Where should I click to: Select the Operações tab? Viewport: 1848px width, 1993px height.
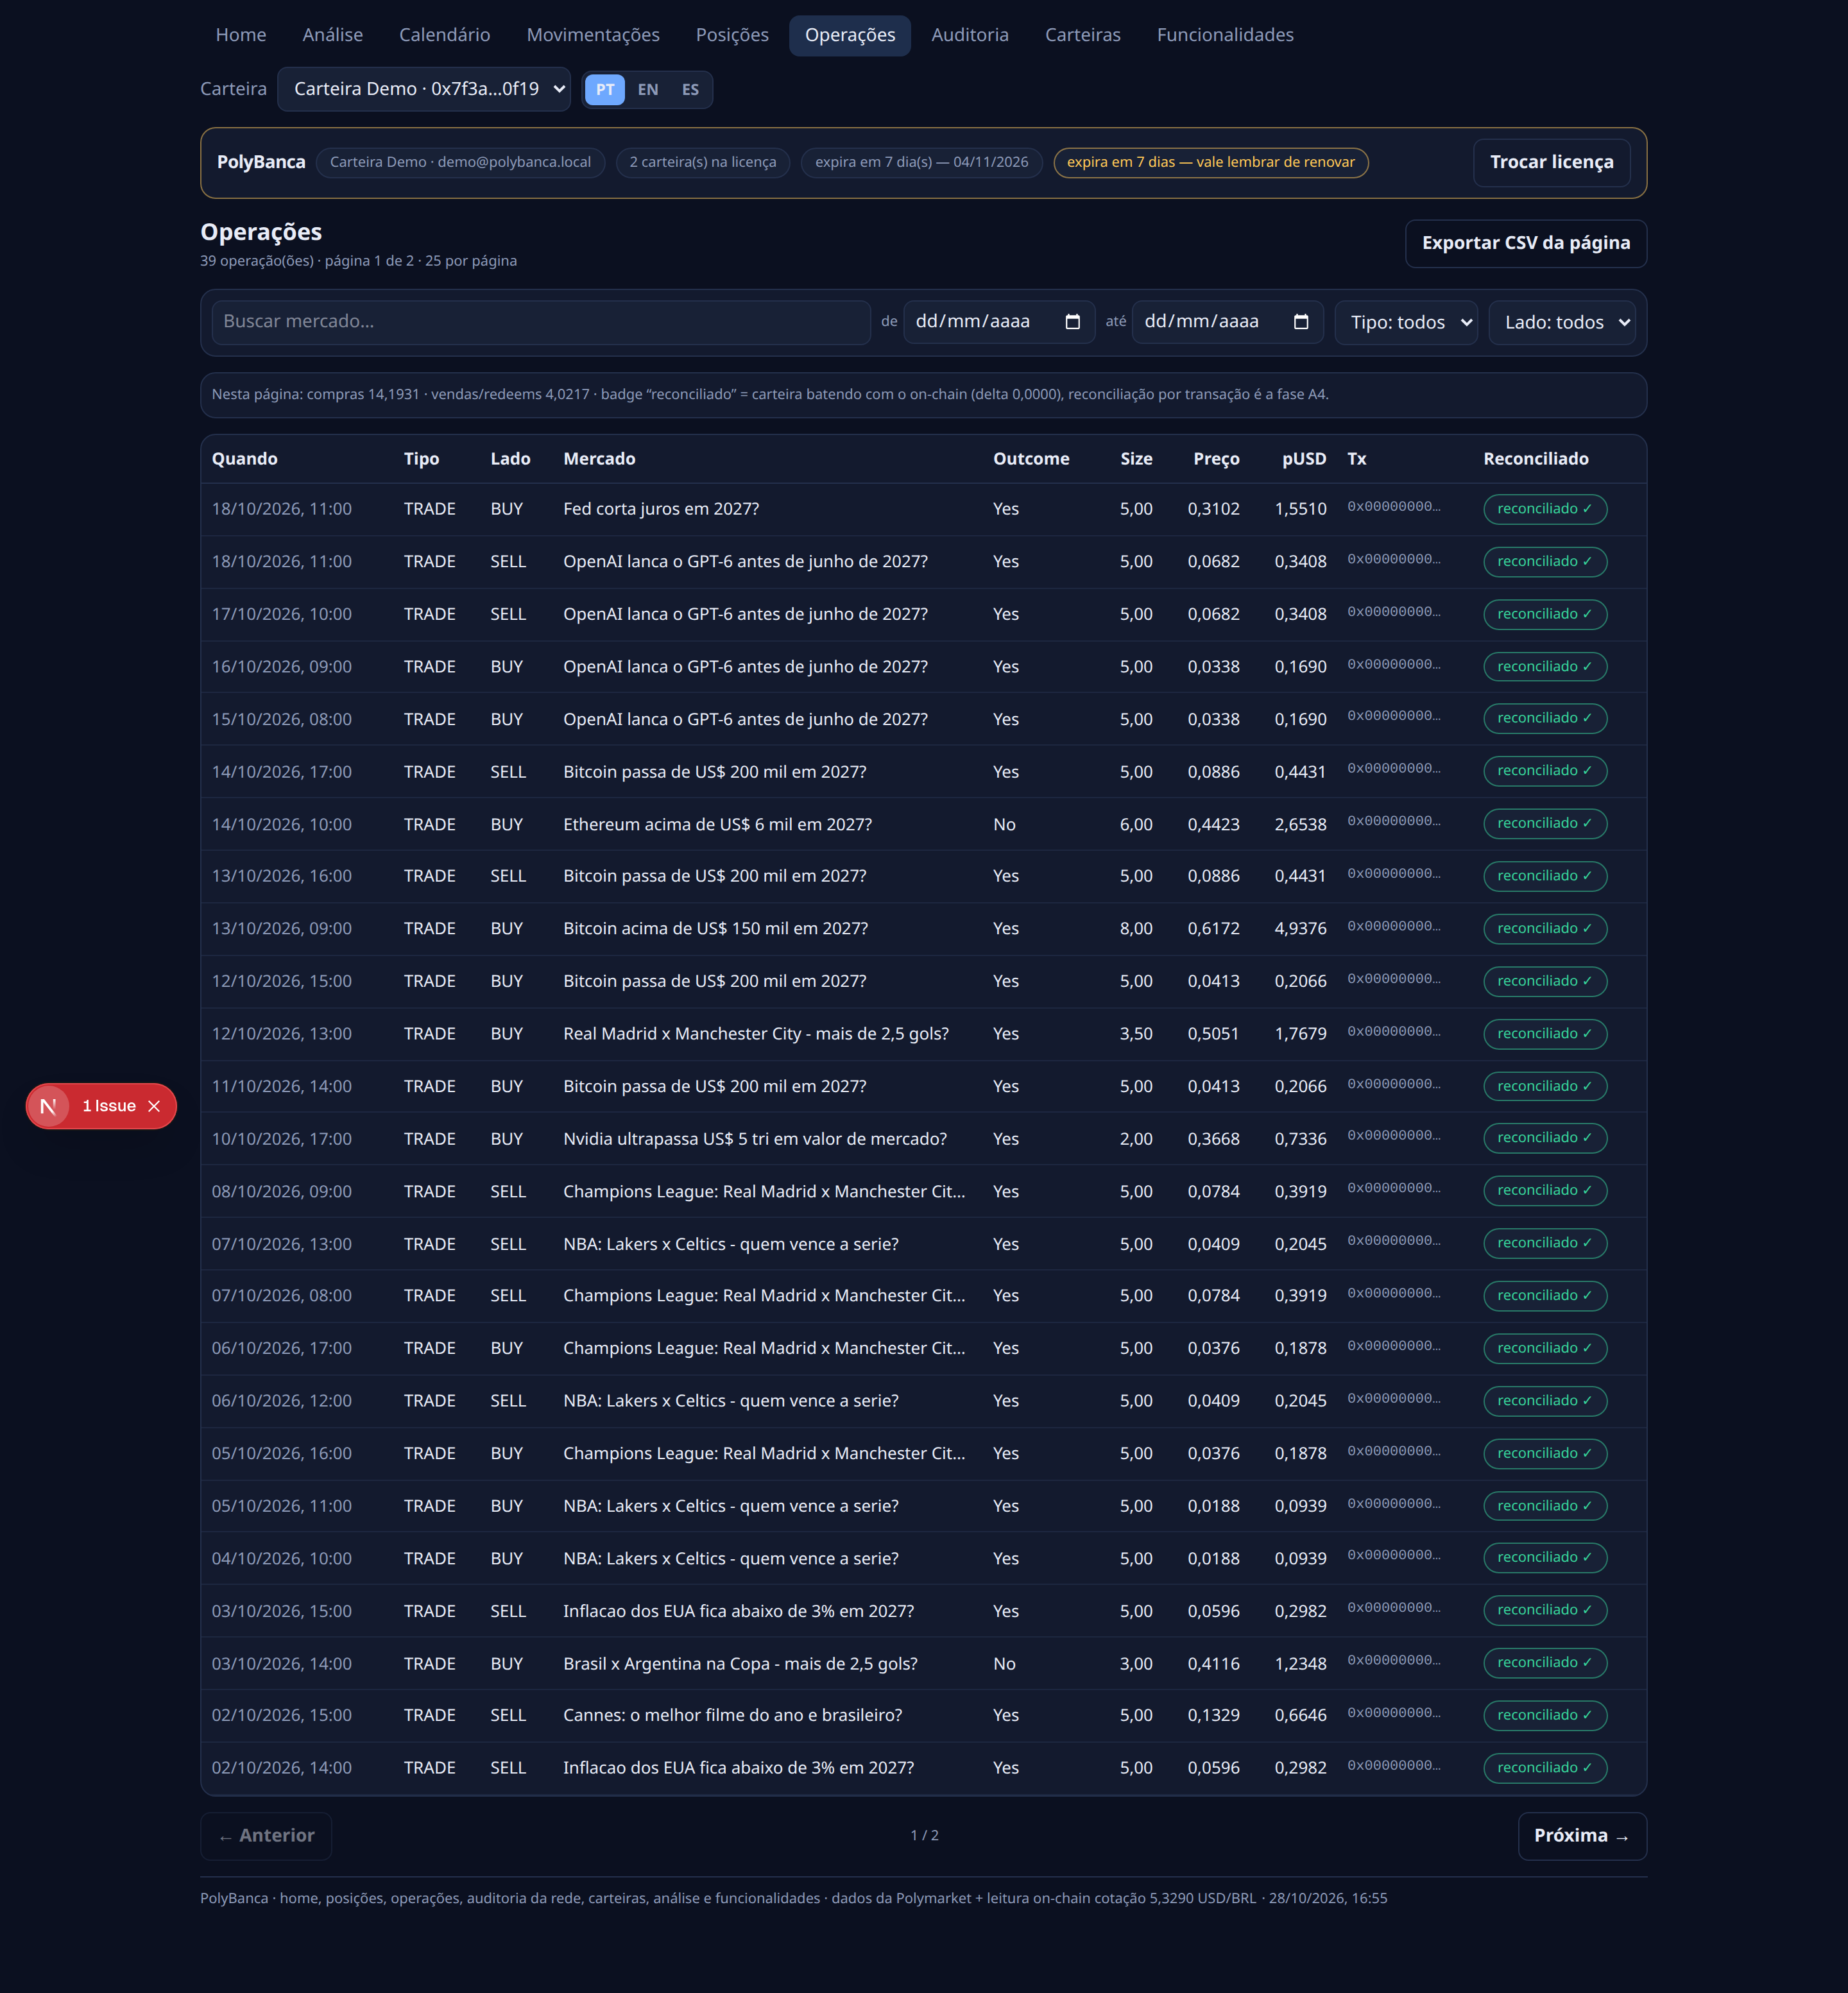[850, 35]
